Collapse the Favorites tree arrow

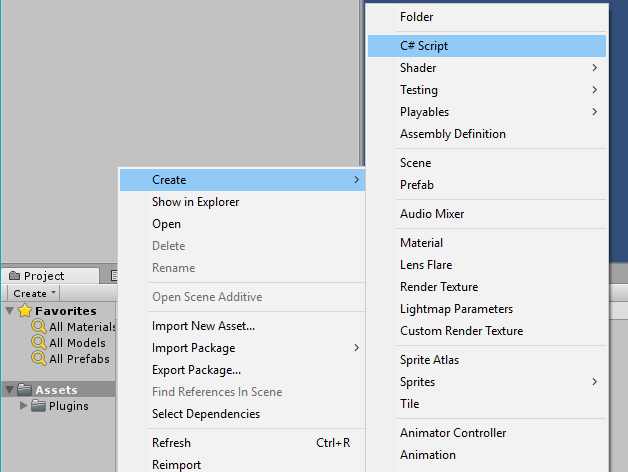[10, 311]
